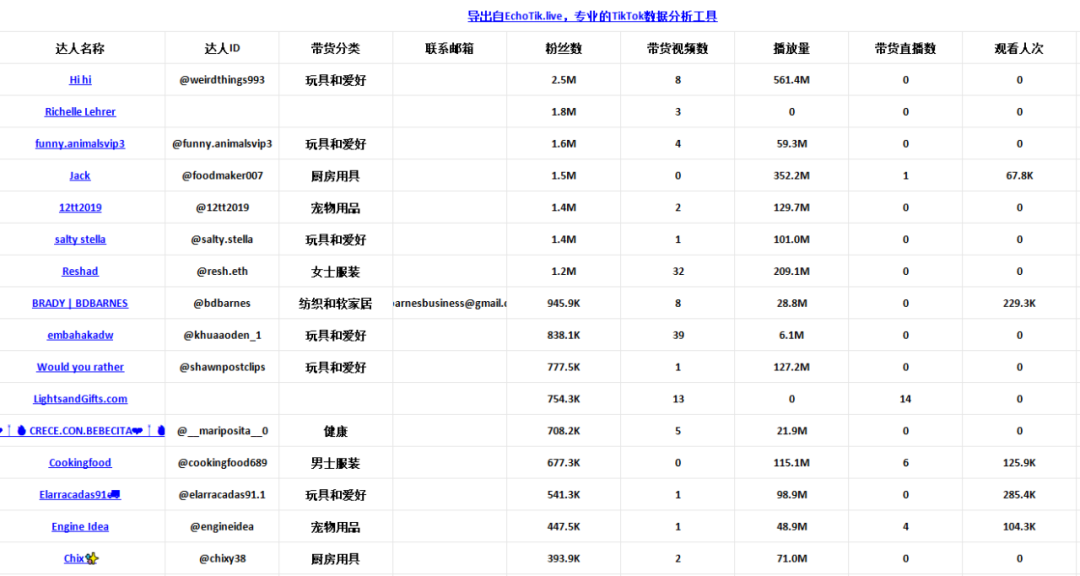This screenshot has width=1080, height=576.
Task: Select the @foodmaker007 ID cell
Action: tap(222, 176)
